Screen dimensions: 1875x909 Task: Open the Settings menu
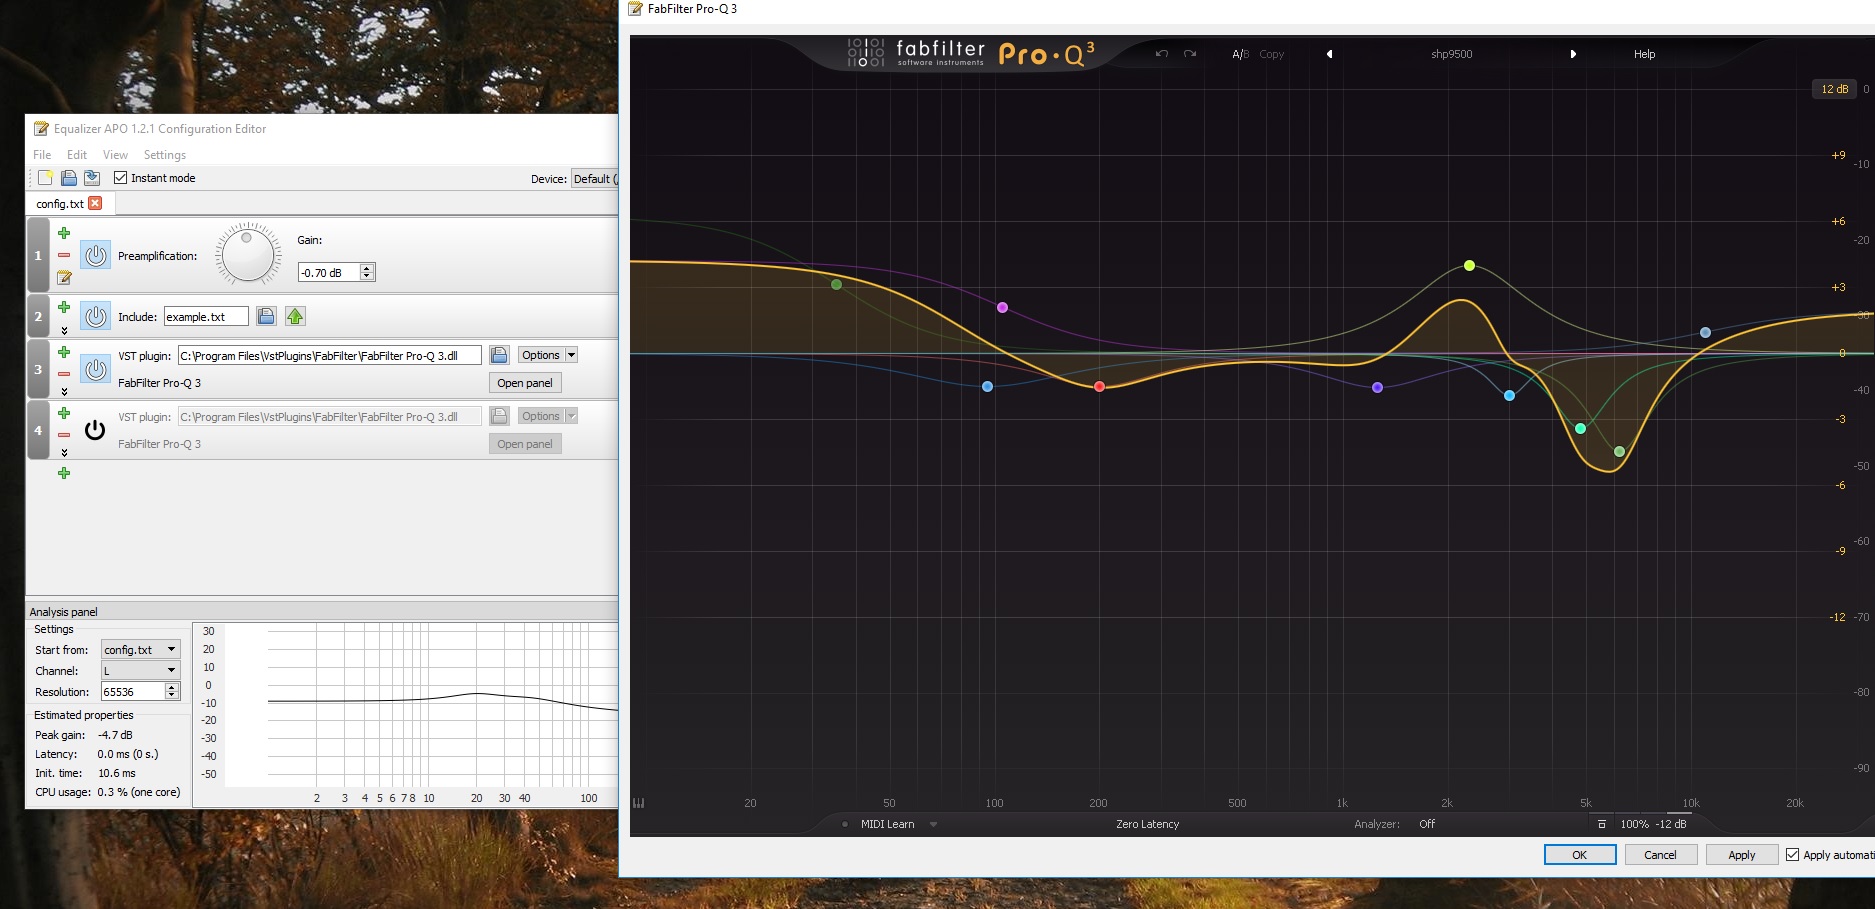pos(165,155)
